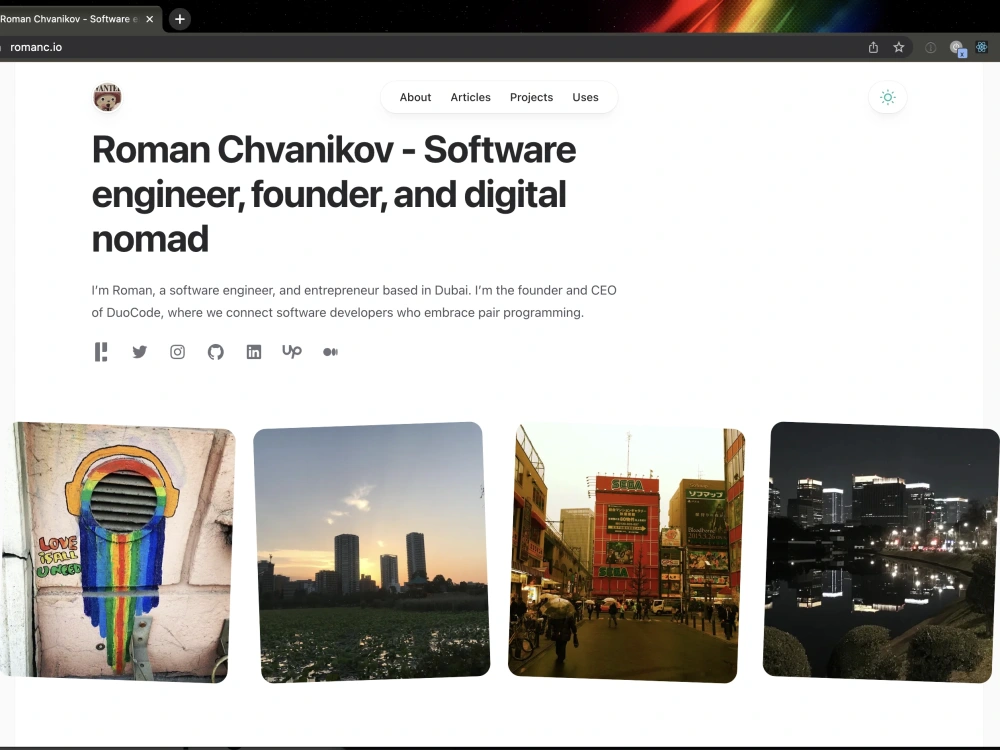Click the rainbow graffiti photo
This screenshot has width=1000, height=750.
tap(116, 552)
